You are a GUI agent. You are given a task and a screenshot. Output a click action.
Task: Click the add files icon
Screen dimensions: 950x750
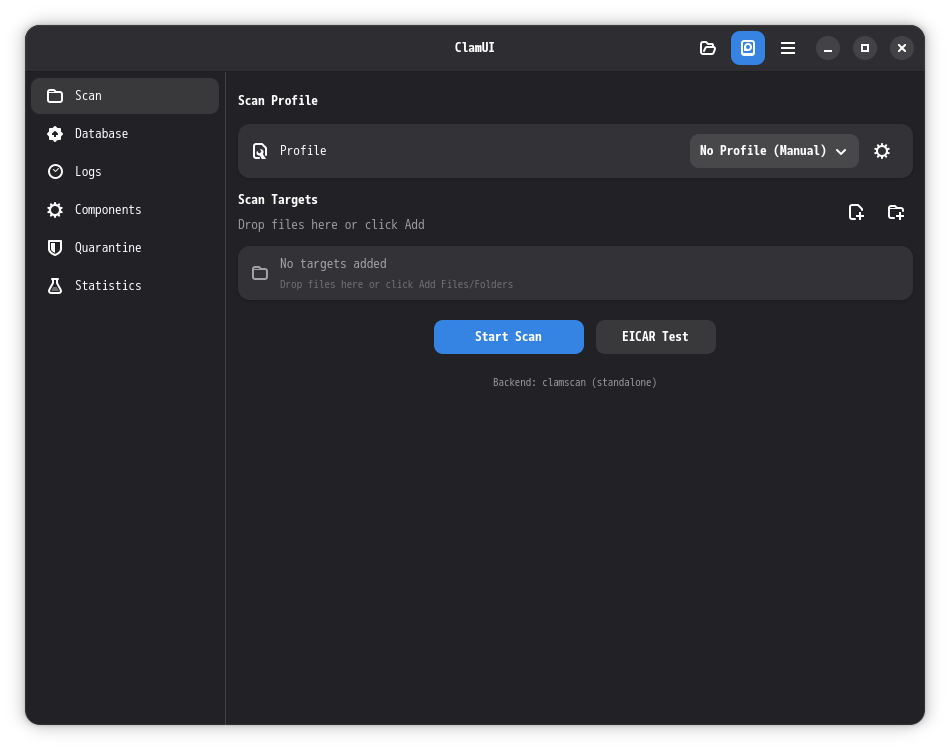point(856,212)
